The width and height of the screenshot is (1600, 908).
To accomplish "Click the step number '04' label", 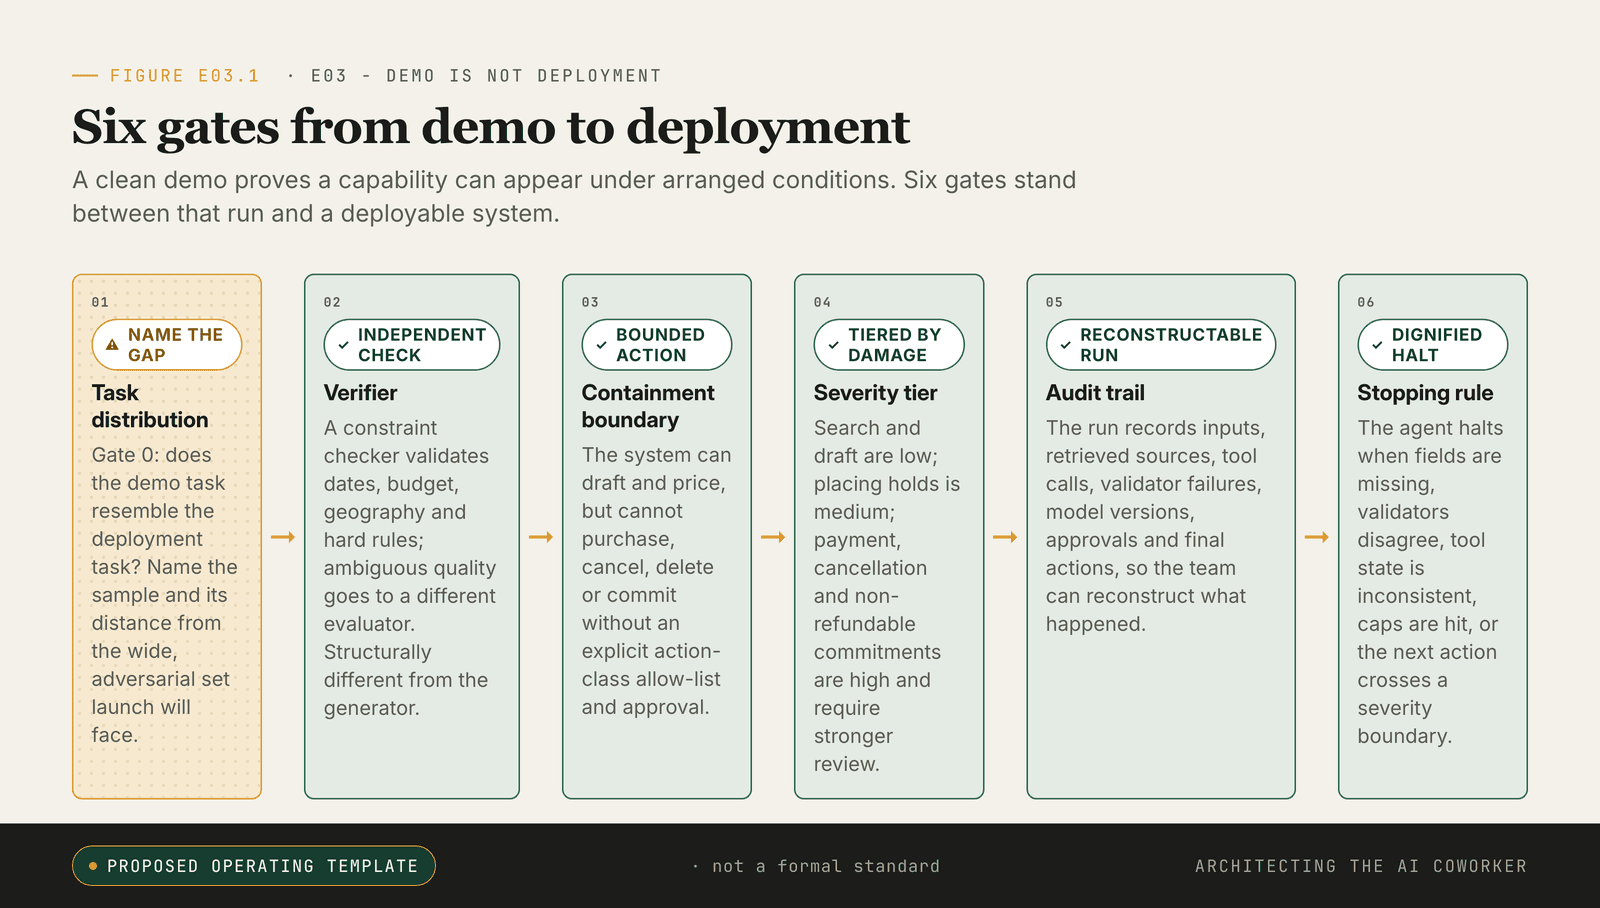I will (822, 302).
